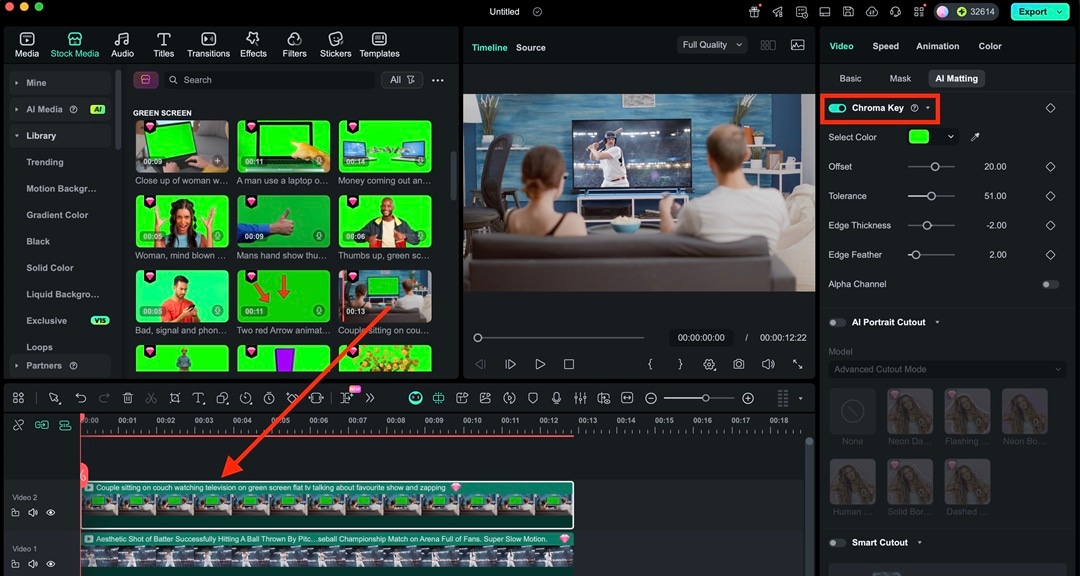Click the Delete trash icon in toolbar

pyautogui.click(x=127, y=398)
